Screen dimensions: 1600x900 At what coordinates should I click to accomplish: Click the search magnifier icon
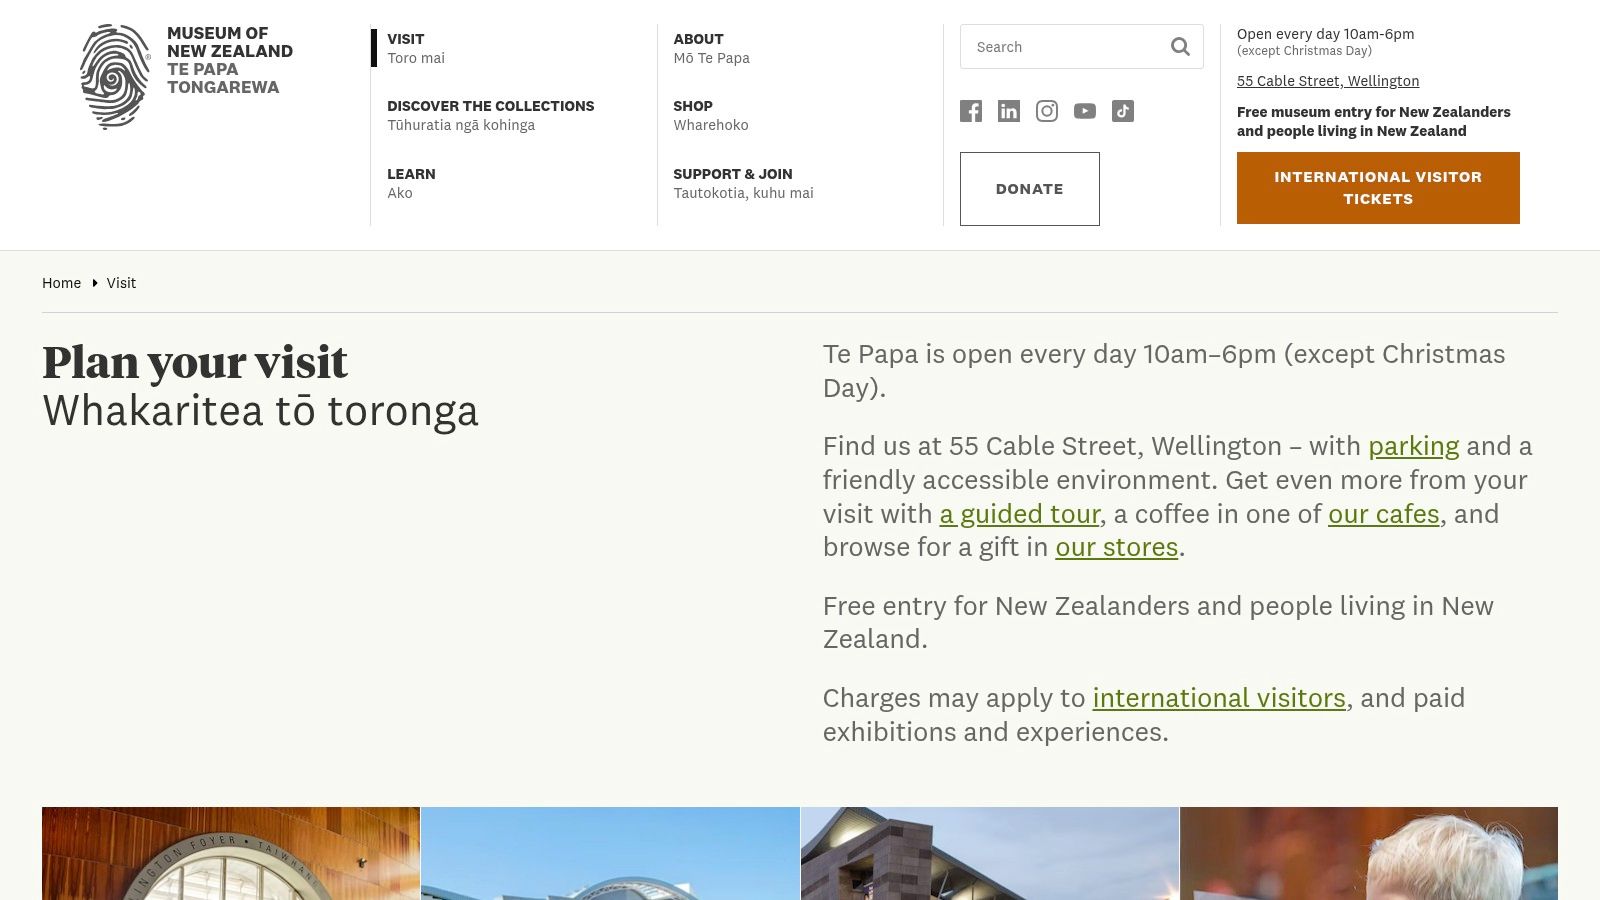1180,46
